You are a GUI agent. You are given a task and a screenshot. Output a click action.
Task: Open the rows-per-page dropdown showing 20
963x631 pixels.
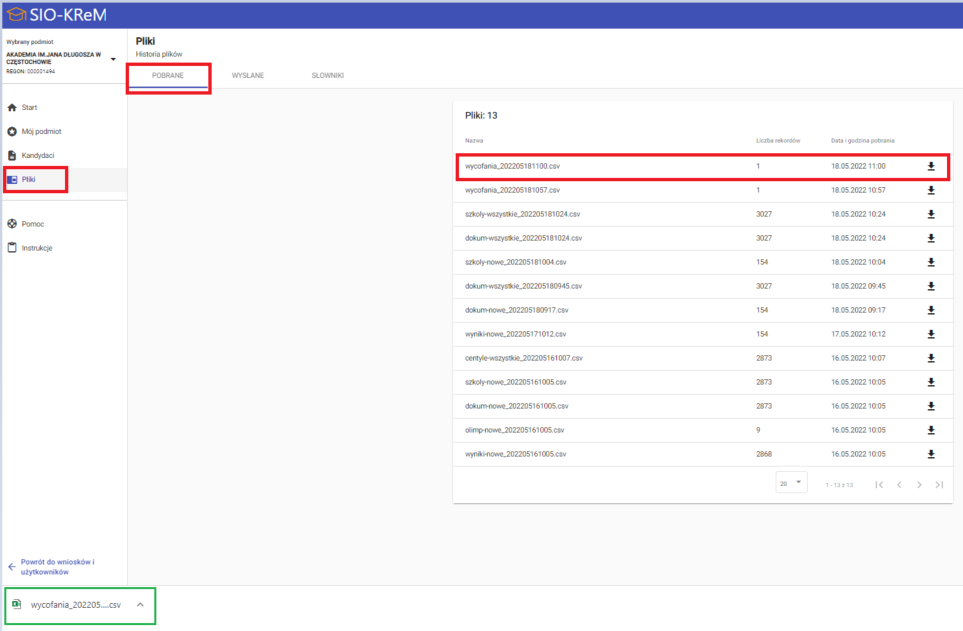(x=790, y=483)
